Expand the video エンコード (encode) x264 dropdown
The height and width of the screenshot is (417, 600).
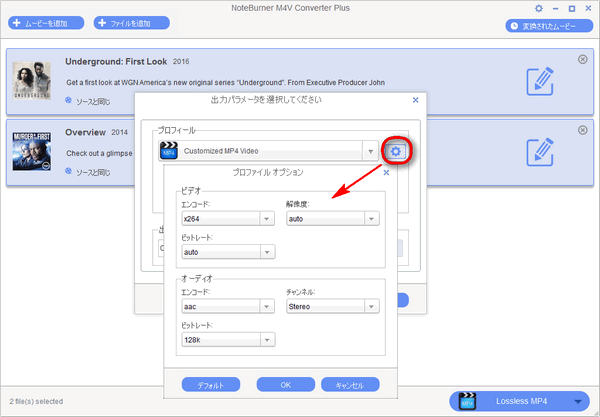[x=267, y=219]
